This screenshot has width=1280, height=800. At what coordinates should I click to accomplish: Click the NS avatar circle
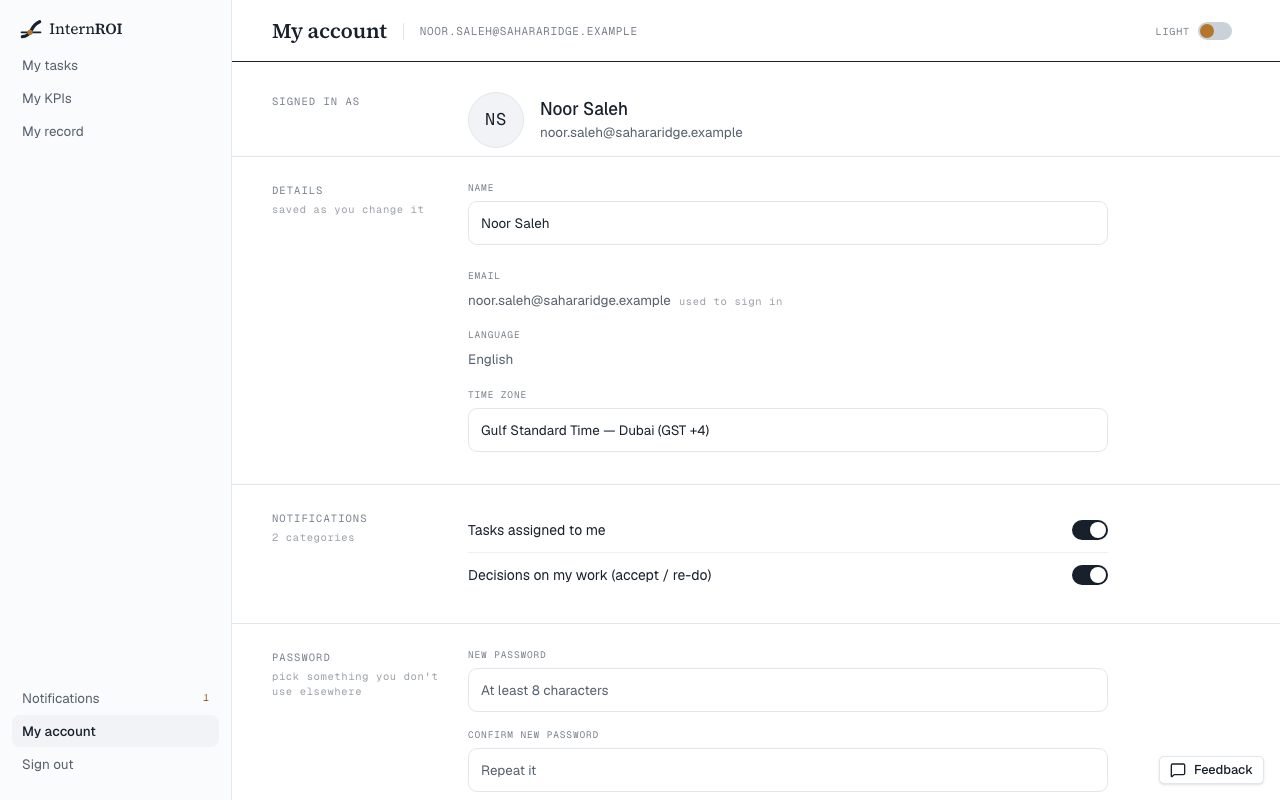(496, 120)
